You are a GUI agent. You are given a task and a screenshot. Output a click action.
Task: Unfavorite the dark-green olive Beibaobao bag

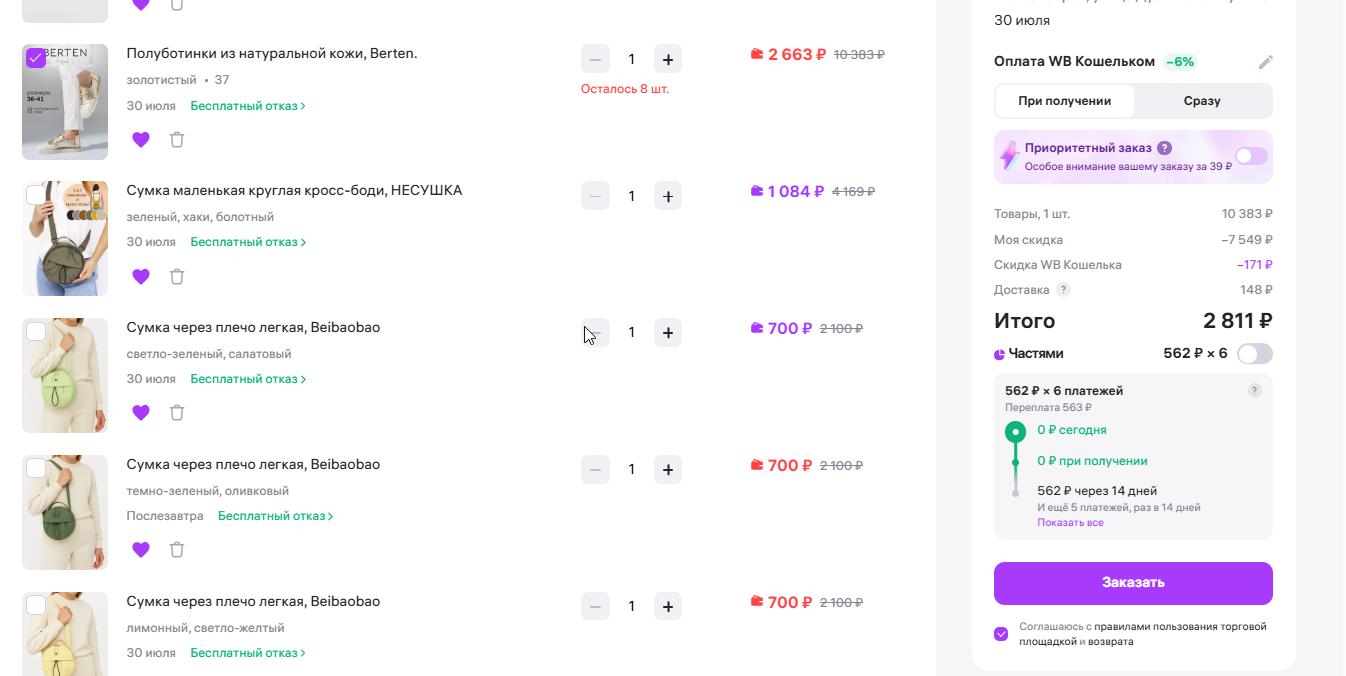click(141, 549)
